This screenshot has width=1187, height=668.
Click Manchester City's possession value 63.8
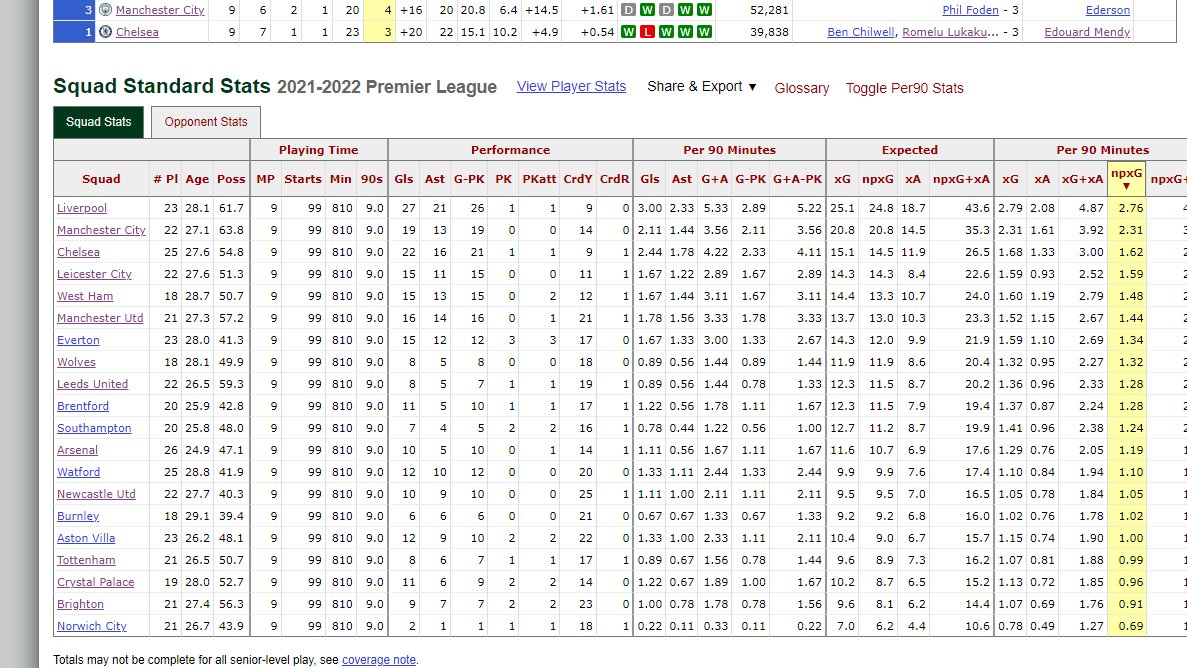tap(231, 230)
